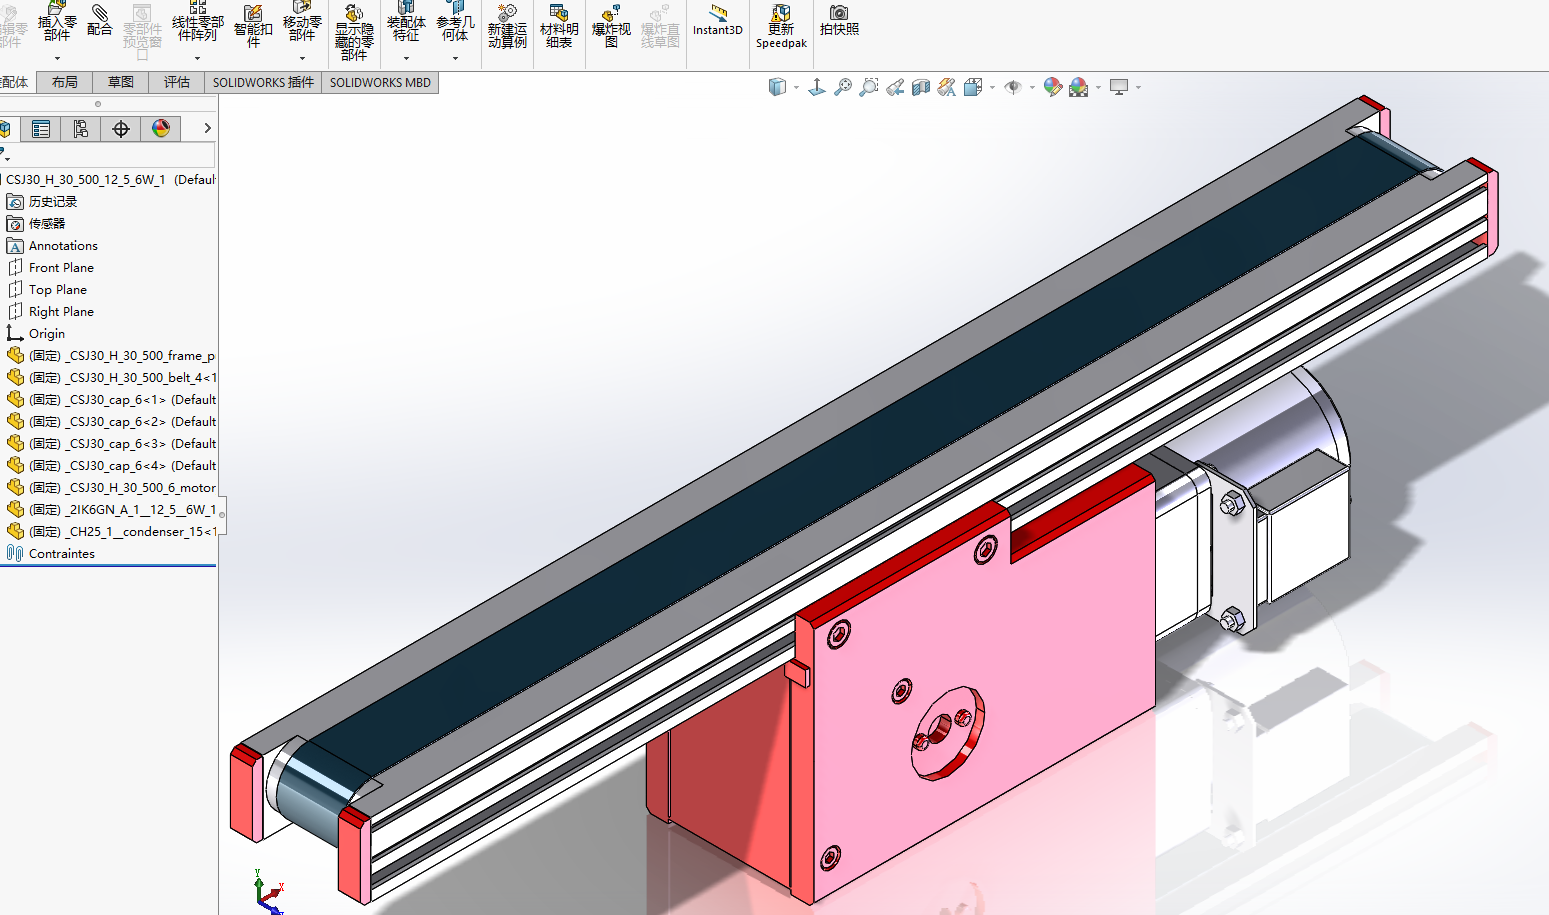
Task: Open the PropertyManager tab icon
Action: point(41,129)
